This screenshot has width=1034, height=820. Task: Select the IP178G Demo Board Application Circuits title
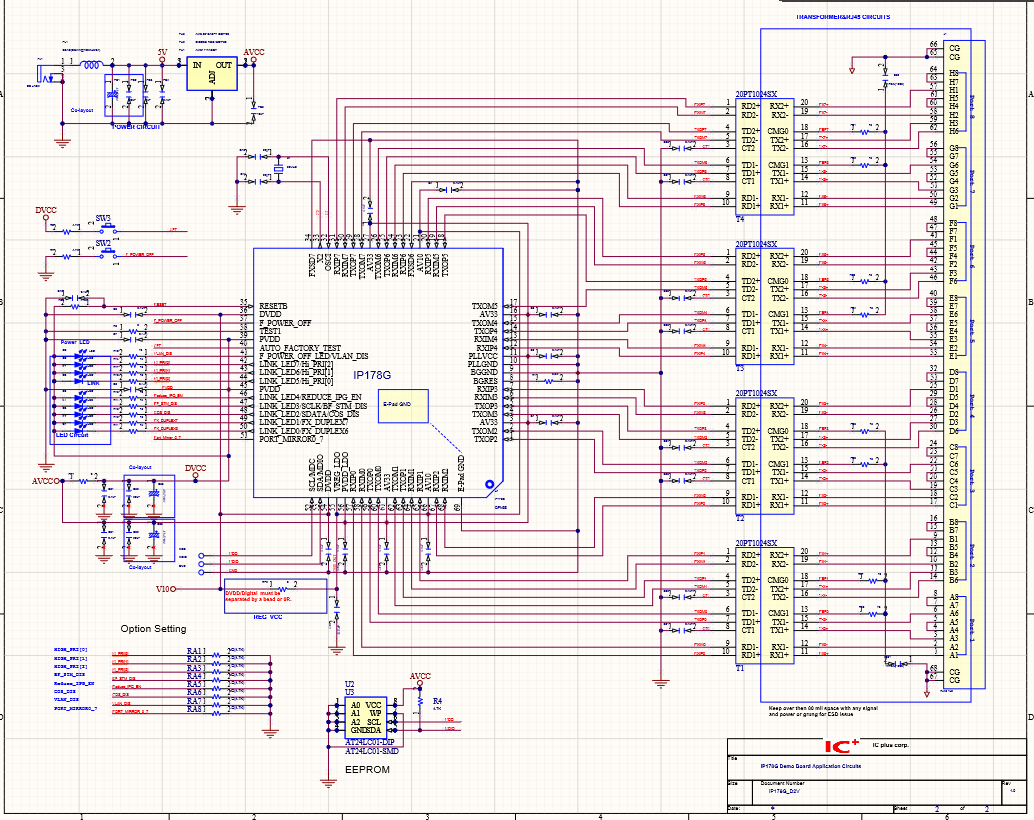pos(810,767)
